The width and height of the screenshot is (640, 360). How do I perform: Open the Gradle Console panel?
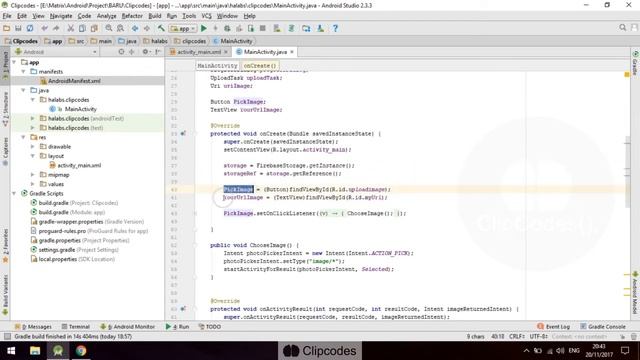603,327
